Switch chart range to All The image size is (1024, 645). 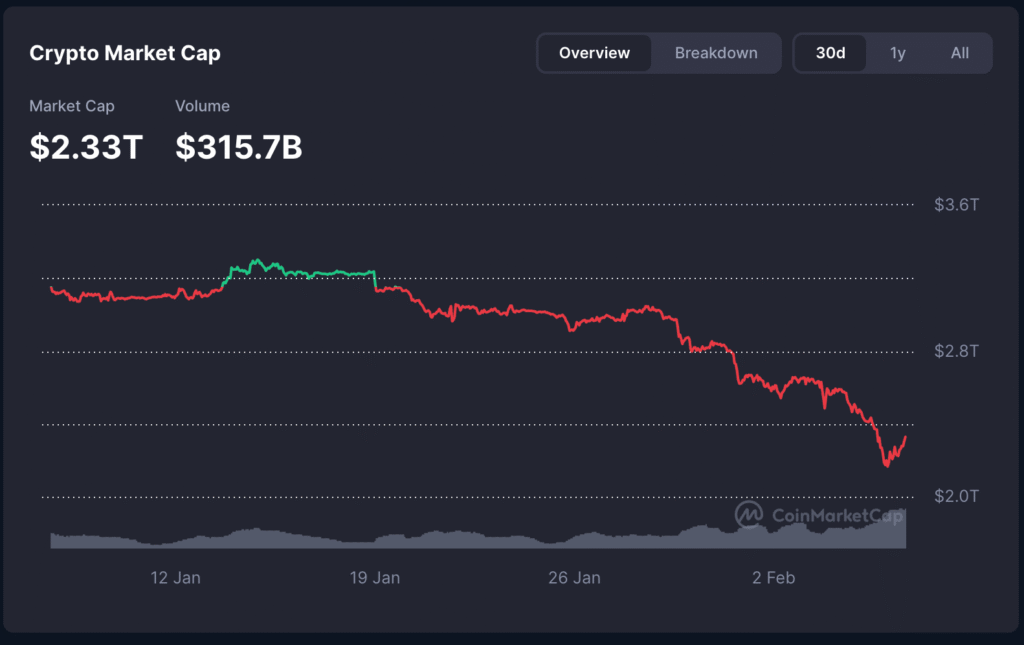(x=959, y=53)
